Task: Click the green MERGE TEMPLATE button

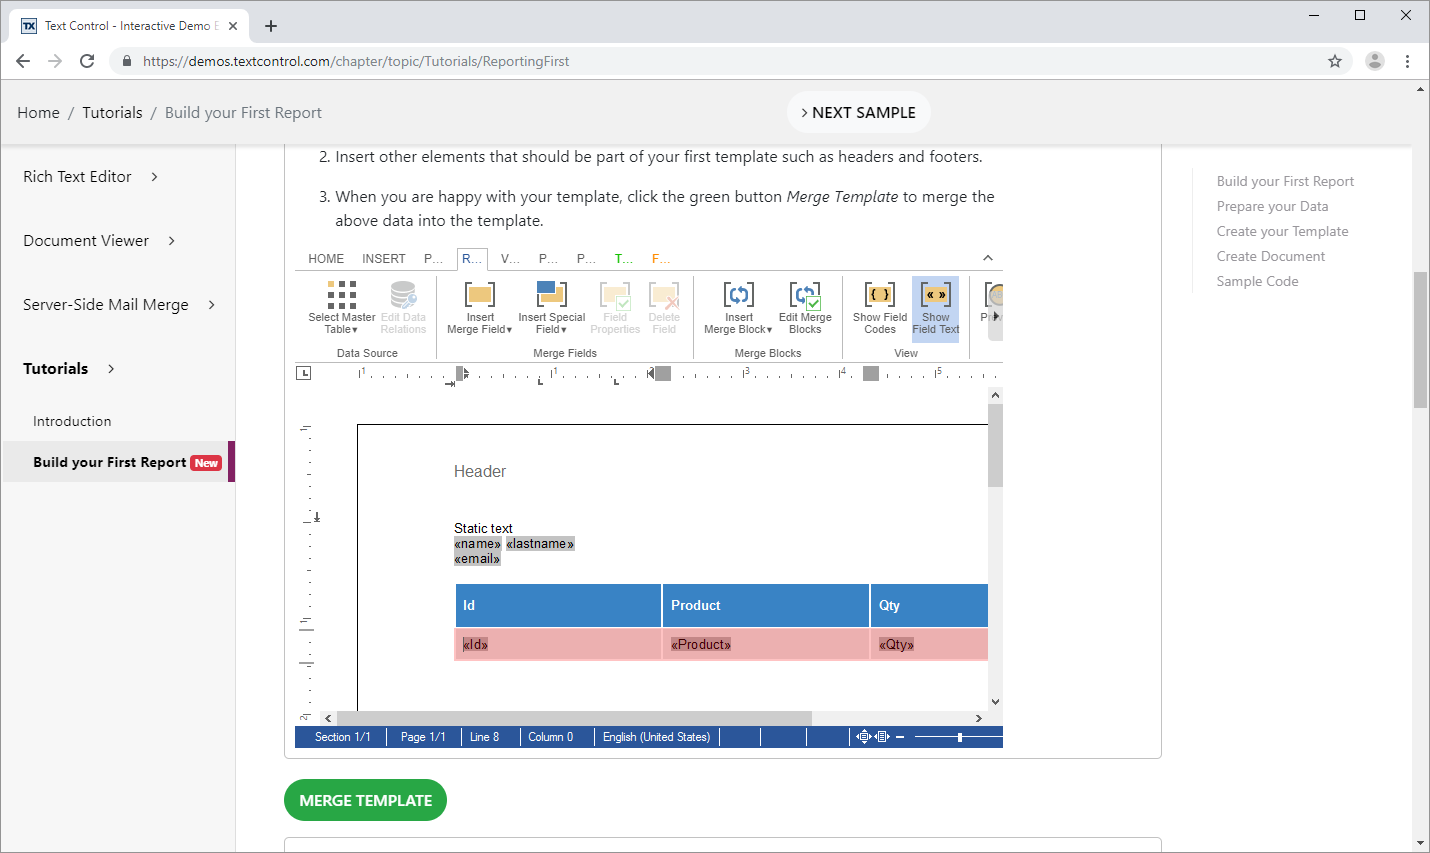Action: point(365,800)
